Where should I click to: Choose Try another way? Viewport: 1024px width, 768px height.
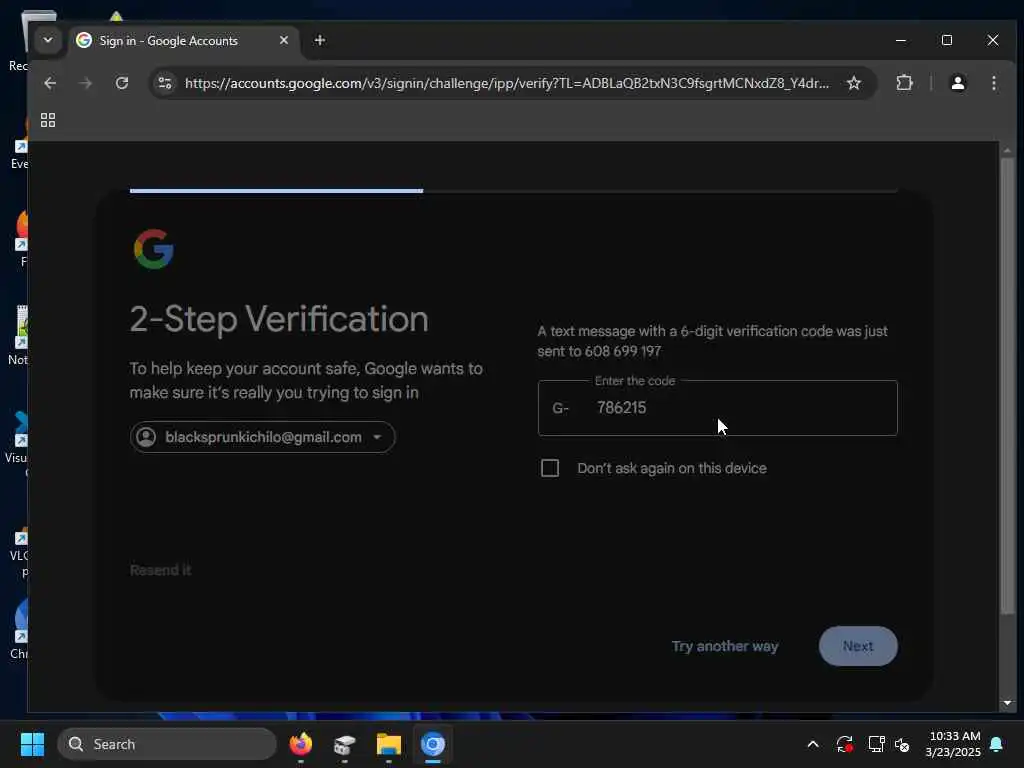pyautogui.click(x=725, y=647)
